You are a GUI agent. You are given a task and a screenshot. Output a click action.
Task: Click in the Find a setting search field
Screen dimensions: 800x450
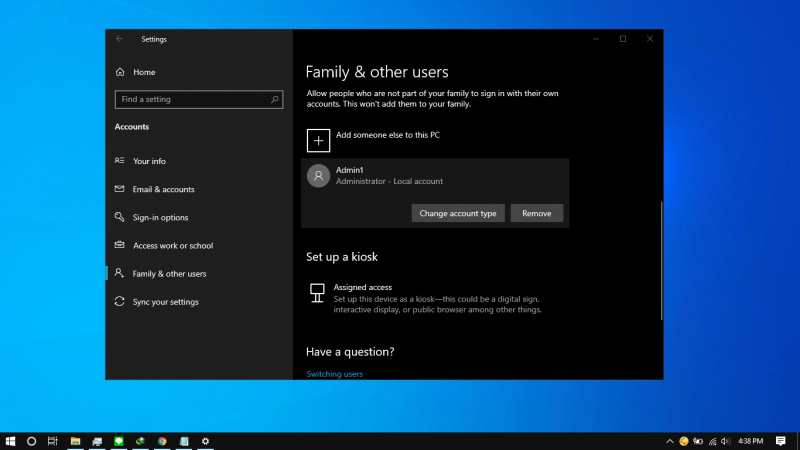[199, 99]
